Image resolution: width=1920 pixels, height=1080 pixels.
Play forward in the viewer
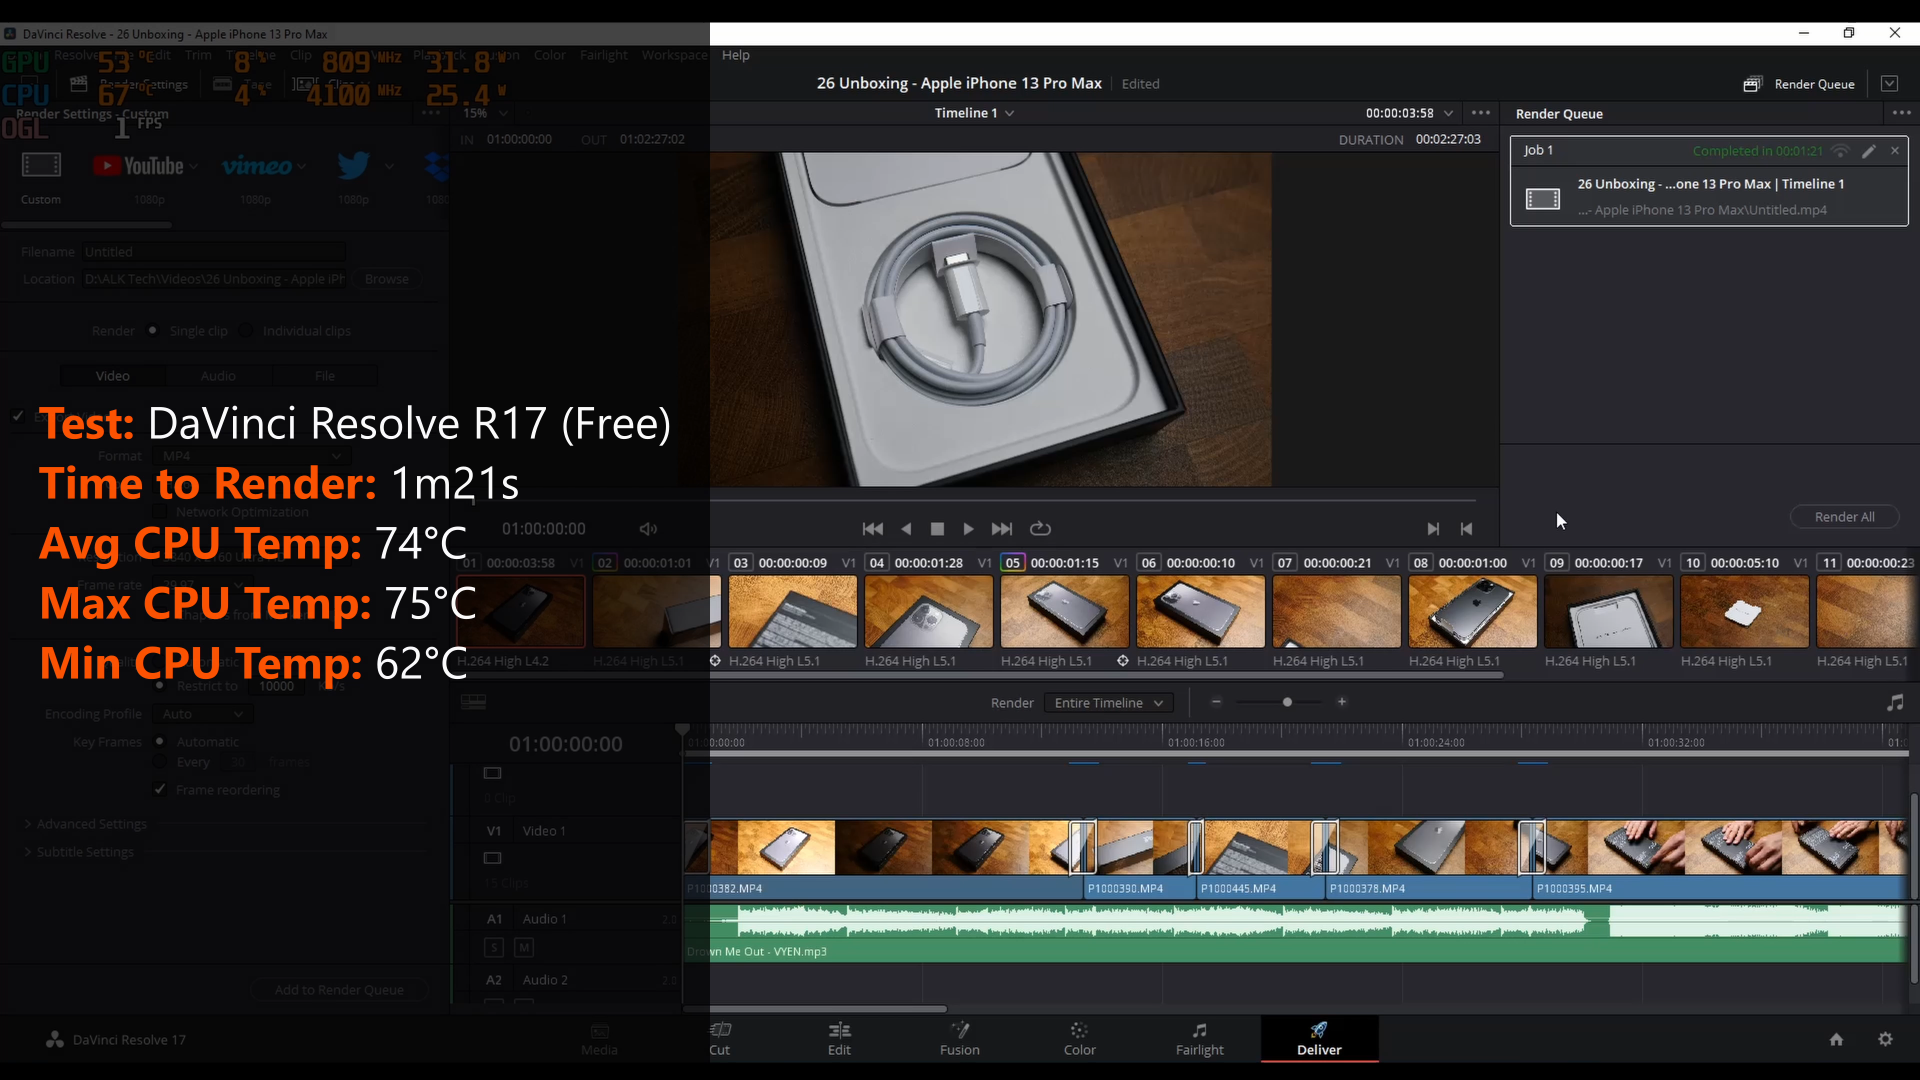click(968, 529)
